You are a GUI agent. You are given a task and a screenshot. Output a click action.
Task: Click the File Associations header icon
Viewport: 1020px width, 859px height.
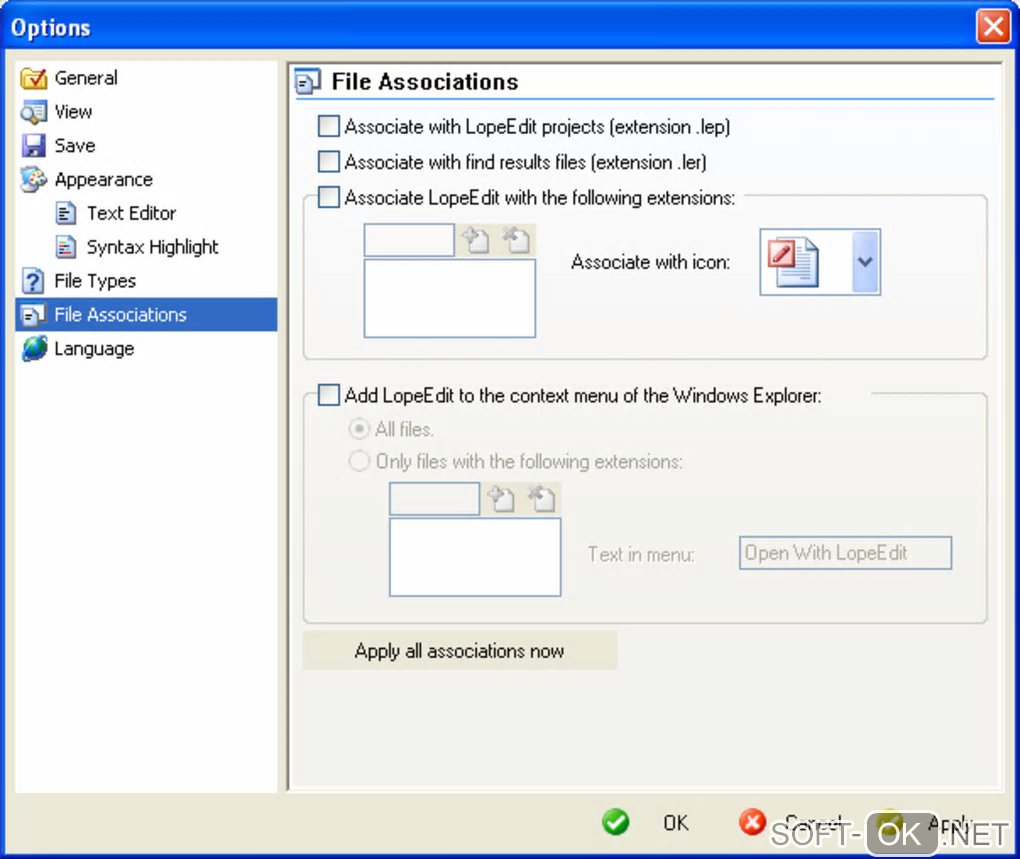[x=307, y=82]
